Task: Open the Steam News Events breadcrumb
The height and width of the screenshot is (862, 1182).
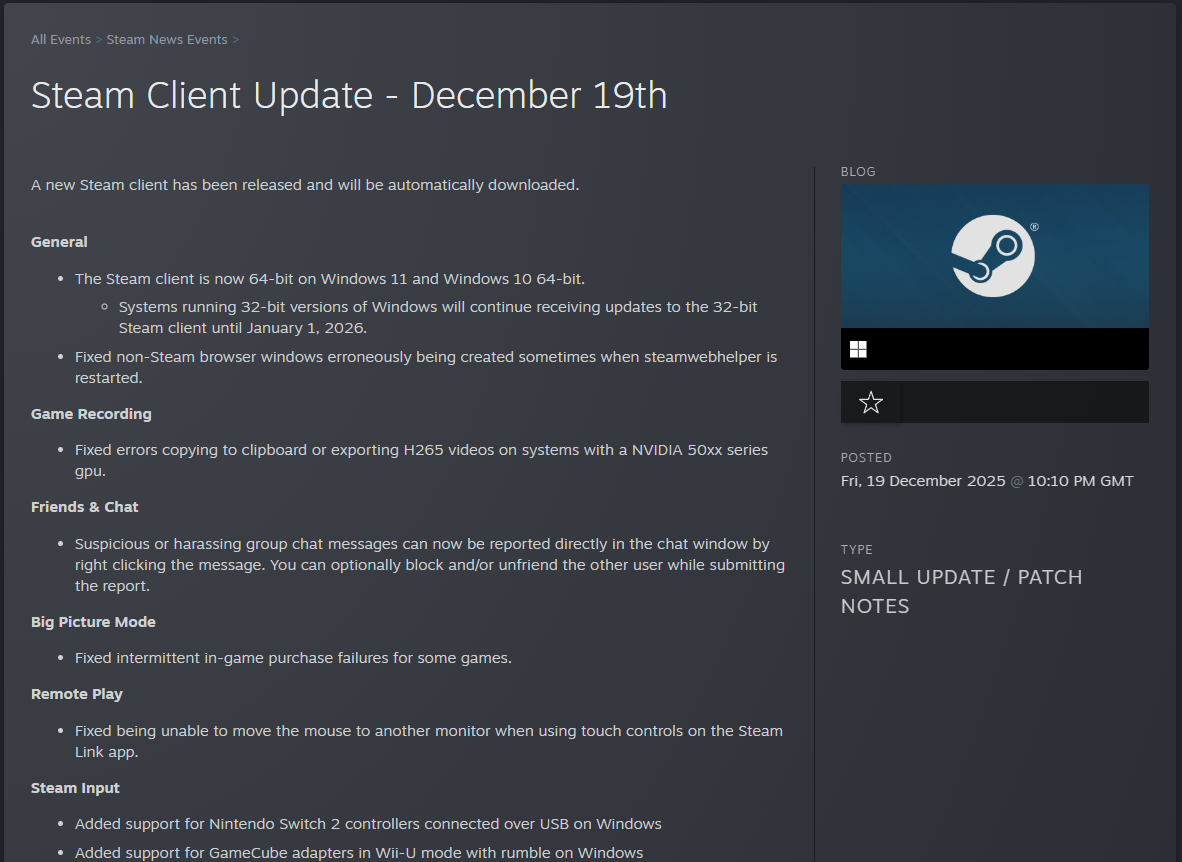Action: 166,39
